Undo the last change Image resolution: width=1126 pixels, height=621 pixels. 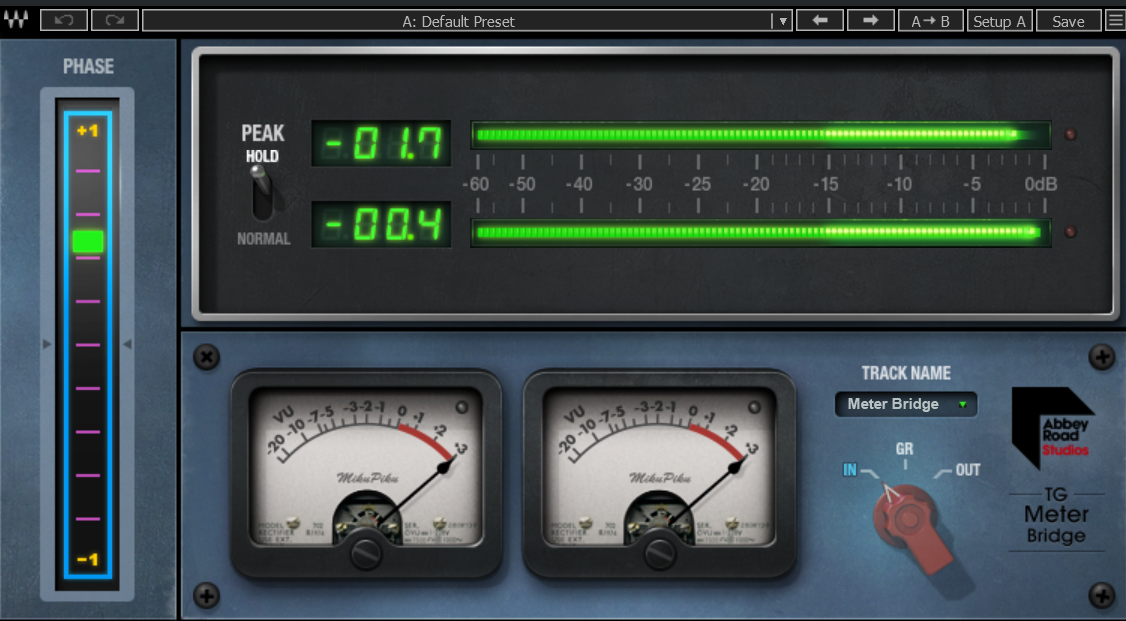[x=64, y=20]
